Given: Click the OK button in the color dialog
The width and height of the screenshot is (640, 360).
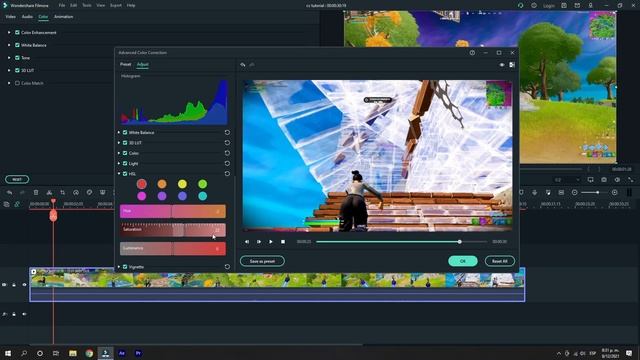Looking at the screenshot, I should tap(462, 261).
